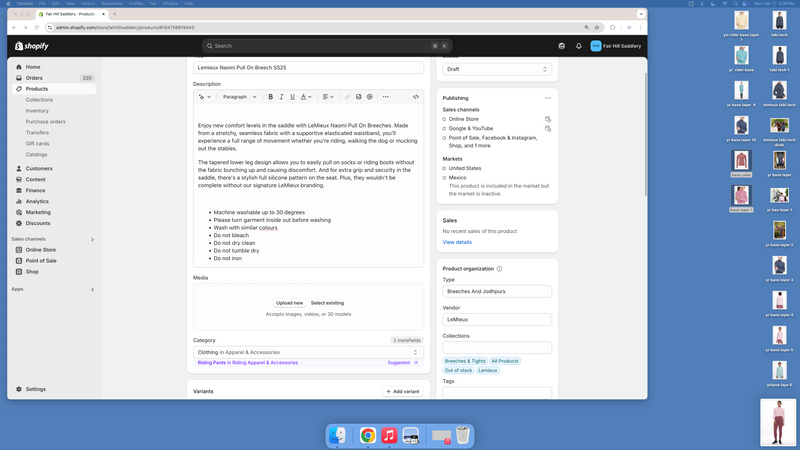Open Collections under Products
This screenshot has width=800, height=450.
39,100
